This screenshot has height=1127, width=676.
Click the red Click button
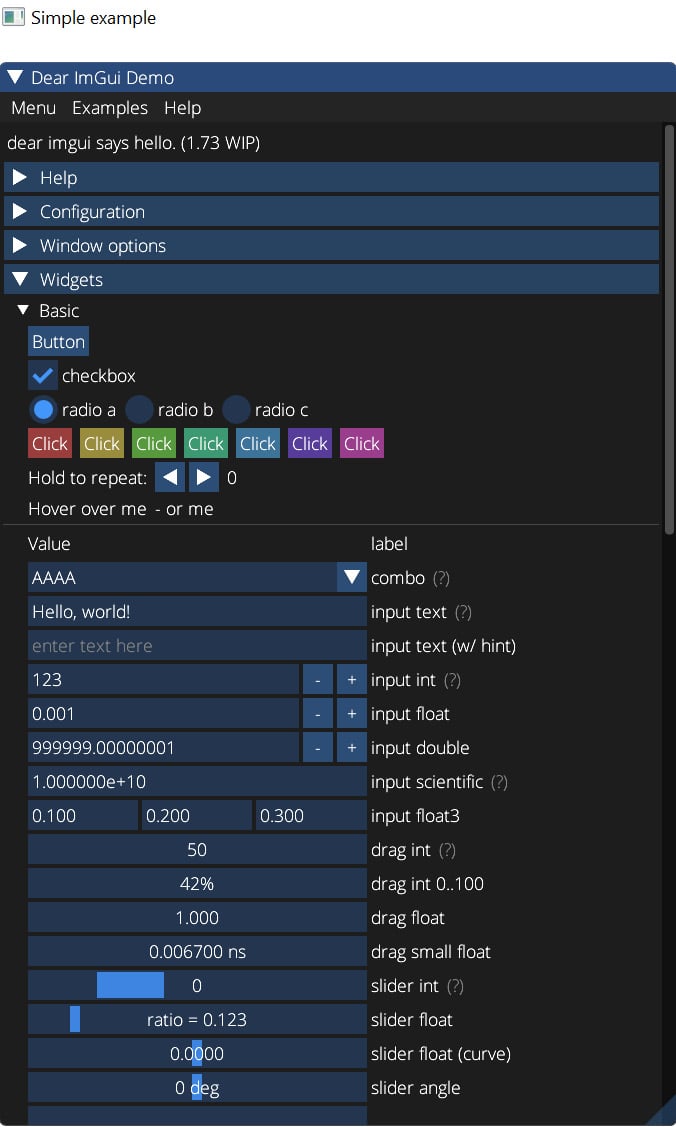point(50,443)
